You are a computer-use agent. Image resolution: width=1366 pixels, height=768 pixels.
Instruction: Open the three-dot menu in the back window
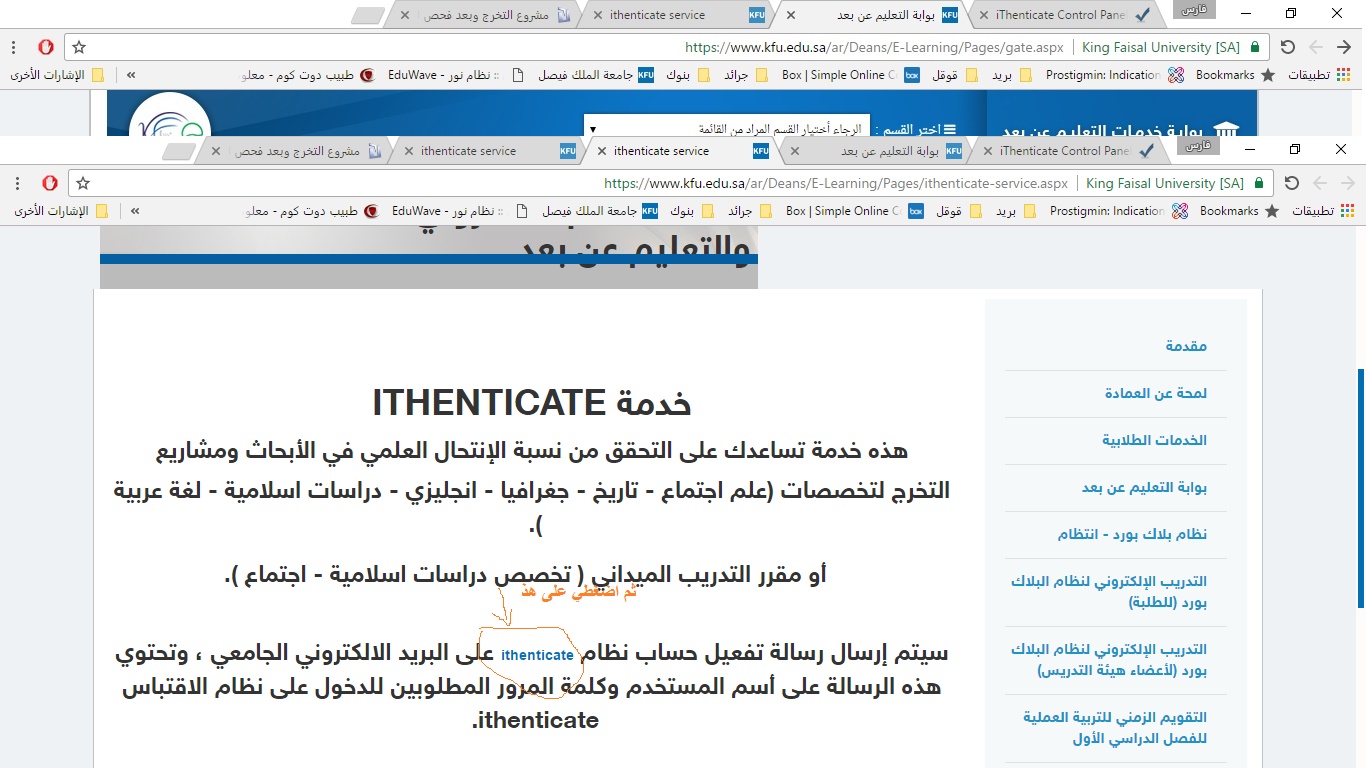click(x=14, y=47)
